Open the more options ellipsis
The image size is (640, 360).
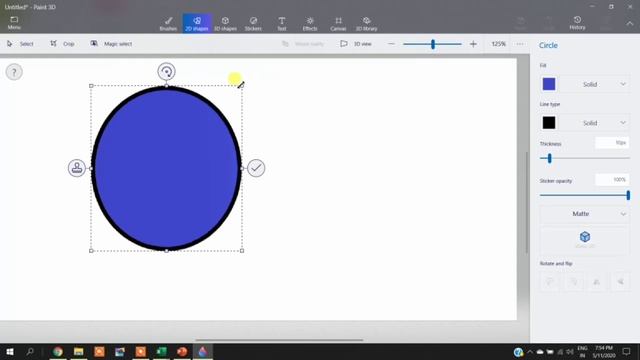[x=520, y=44]
